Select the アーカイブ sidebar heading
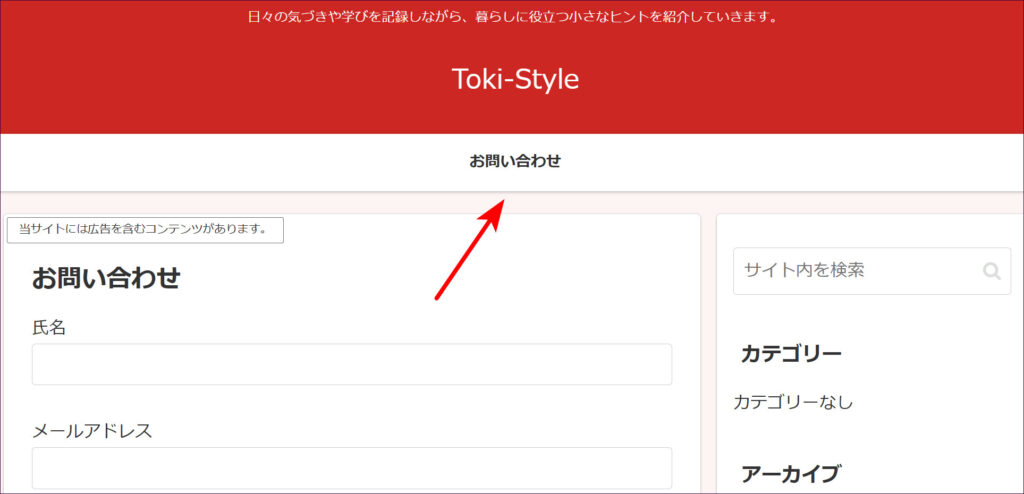 (791, 474)
